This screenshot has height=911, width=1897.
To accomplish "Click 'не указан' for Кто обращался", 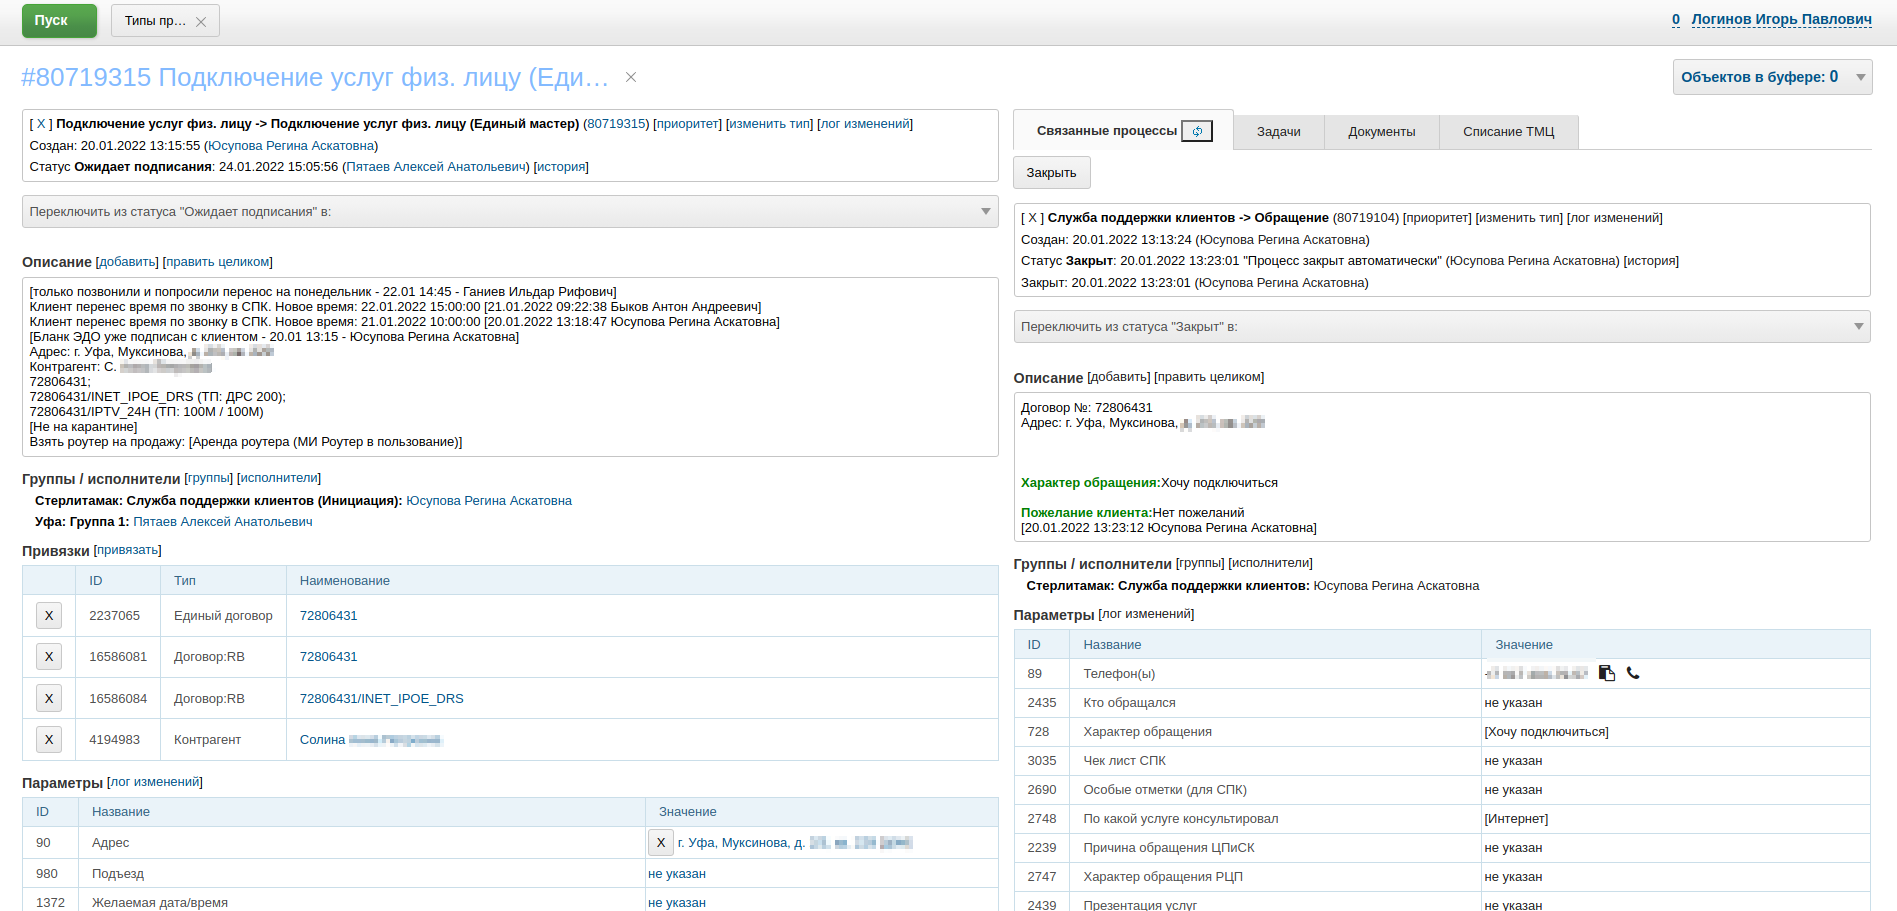I will point(1513,703).
